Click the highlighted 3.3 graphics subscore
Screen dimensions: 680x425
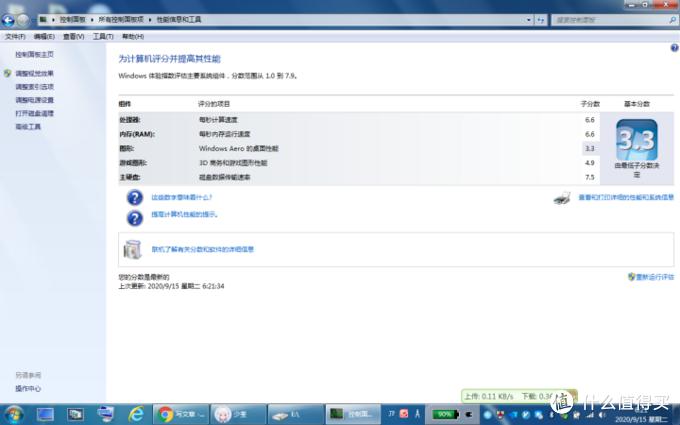(590, 148)
